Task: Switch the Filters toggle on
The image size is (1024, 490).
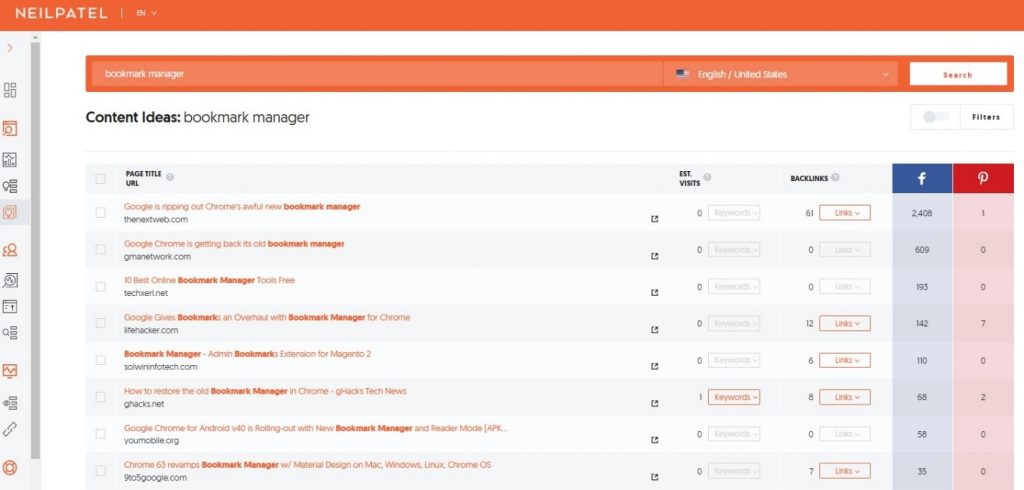Action: click(936, 117)
